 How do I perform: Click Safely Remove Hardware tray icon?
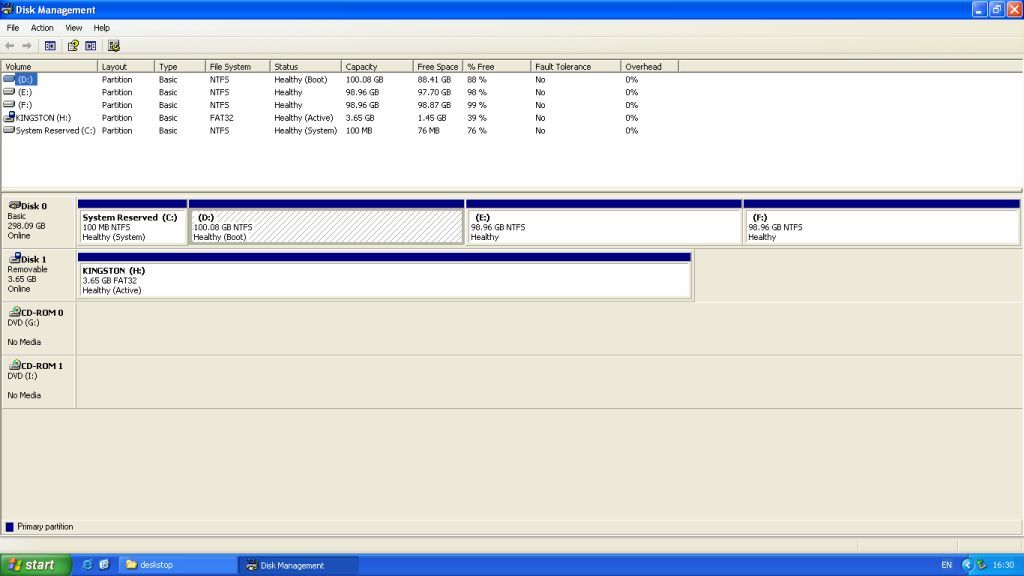point(981,565)
